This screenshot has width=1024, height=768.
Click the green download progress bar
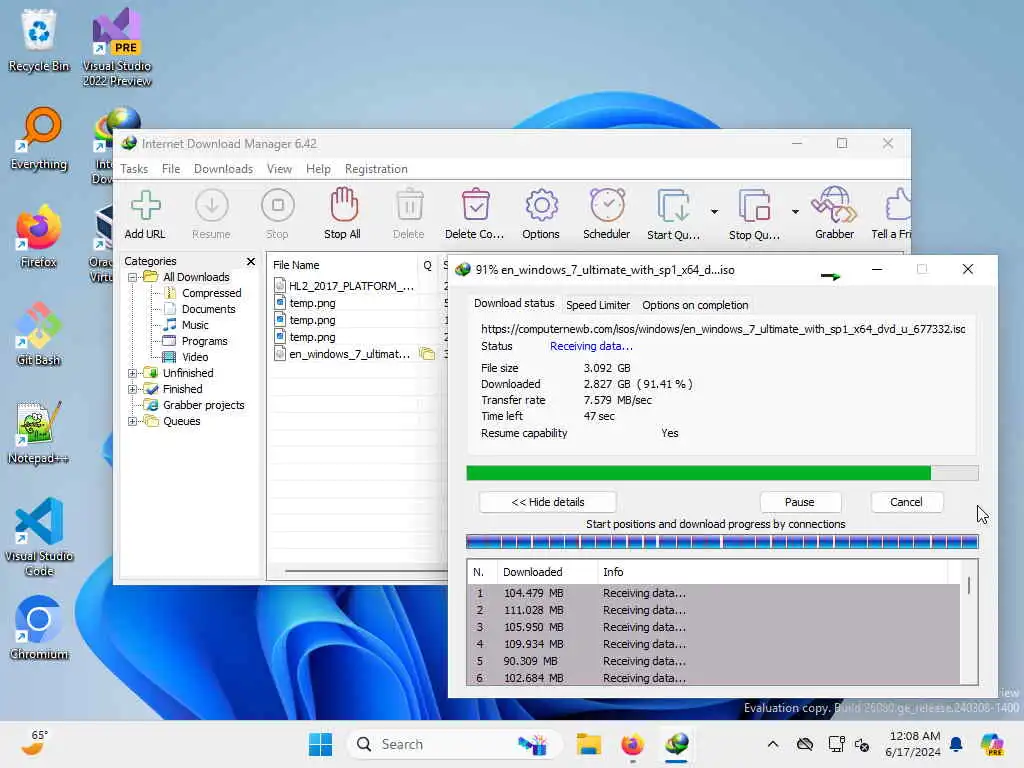tap(722, 473)
